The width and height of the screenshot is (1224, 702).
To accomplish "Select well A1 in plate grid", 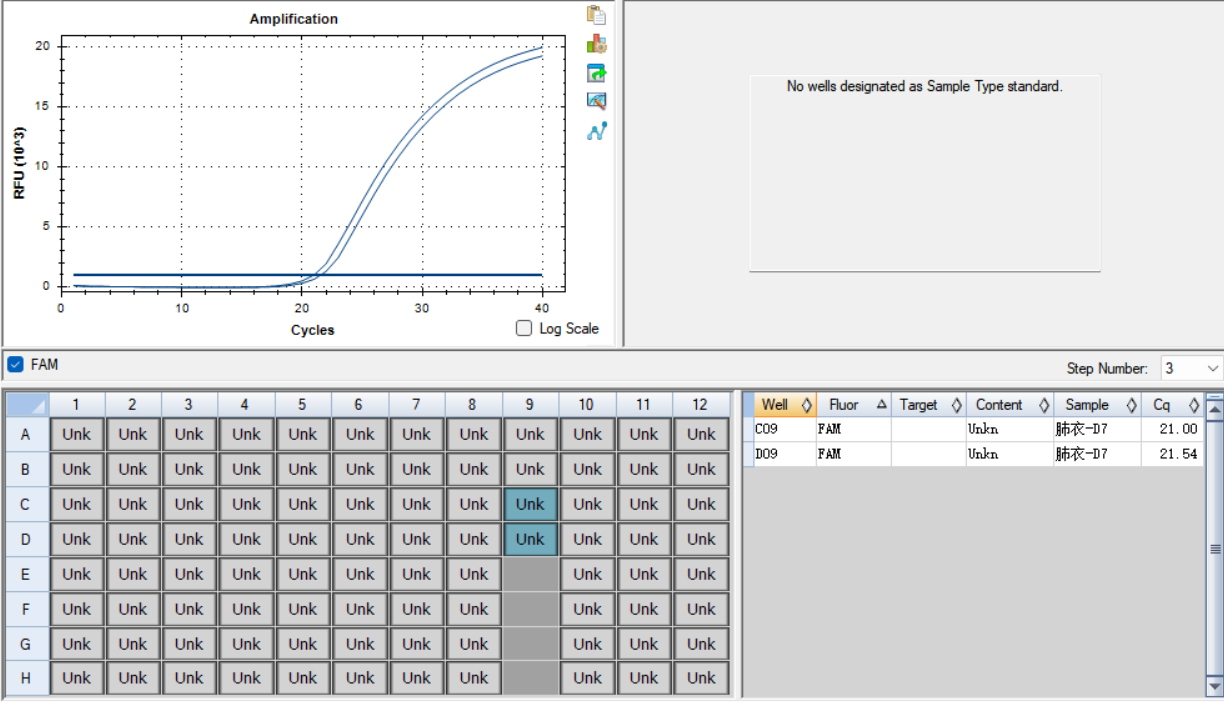I will click(76, 434).
